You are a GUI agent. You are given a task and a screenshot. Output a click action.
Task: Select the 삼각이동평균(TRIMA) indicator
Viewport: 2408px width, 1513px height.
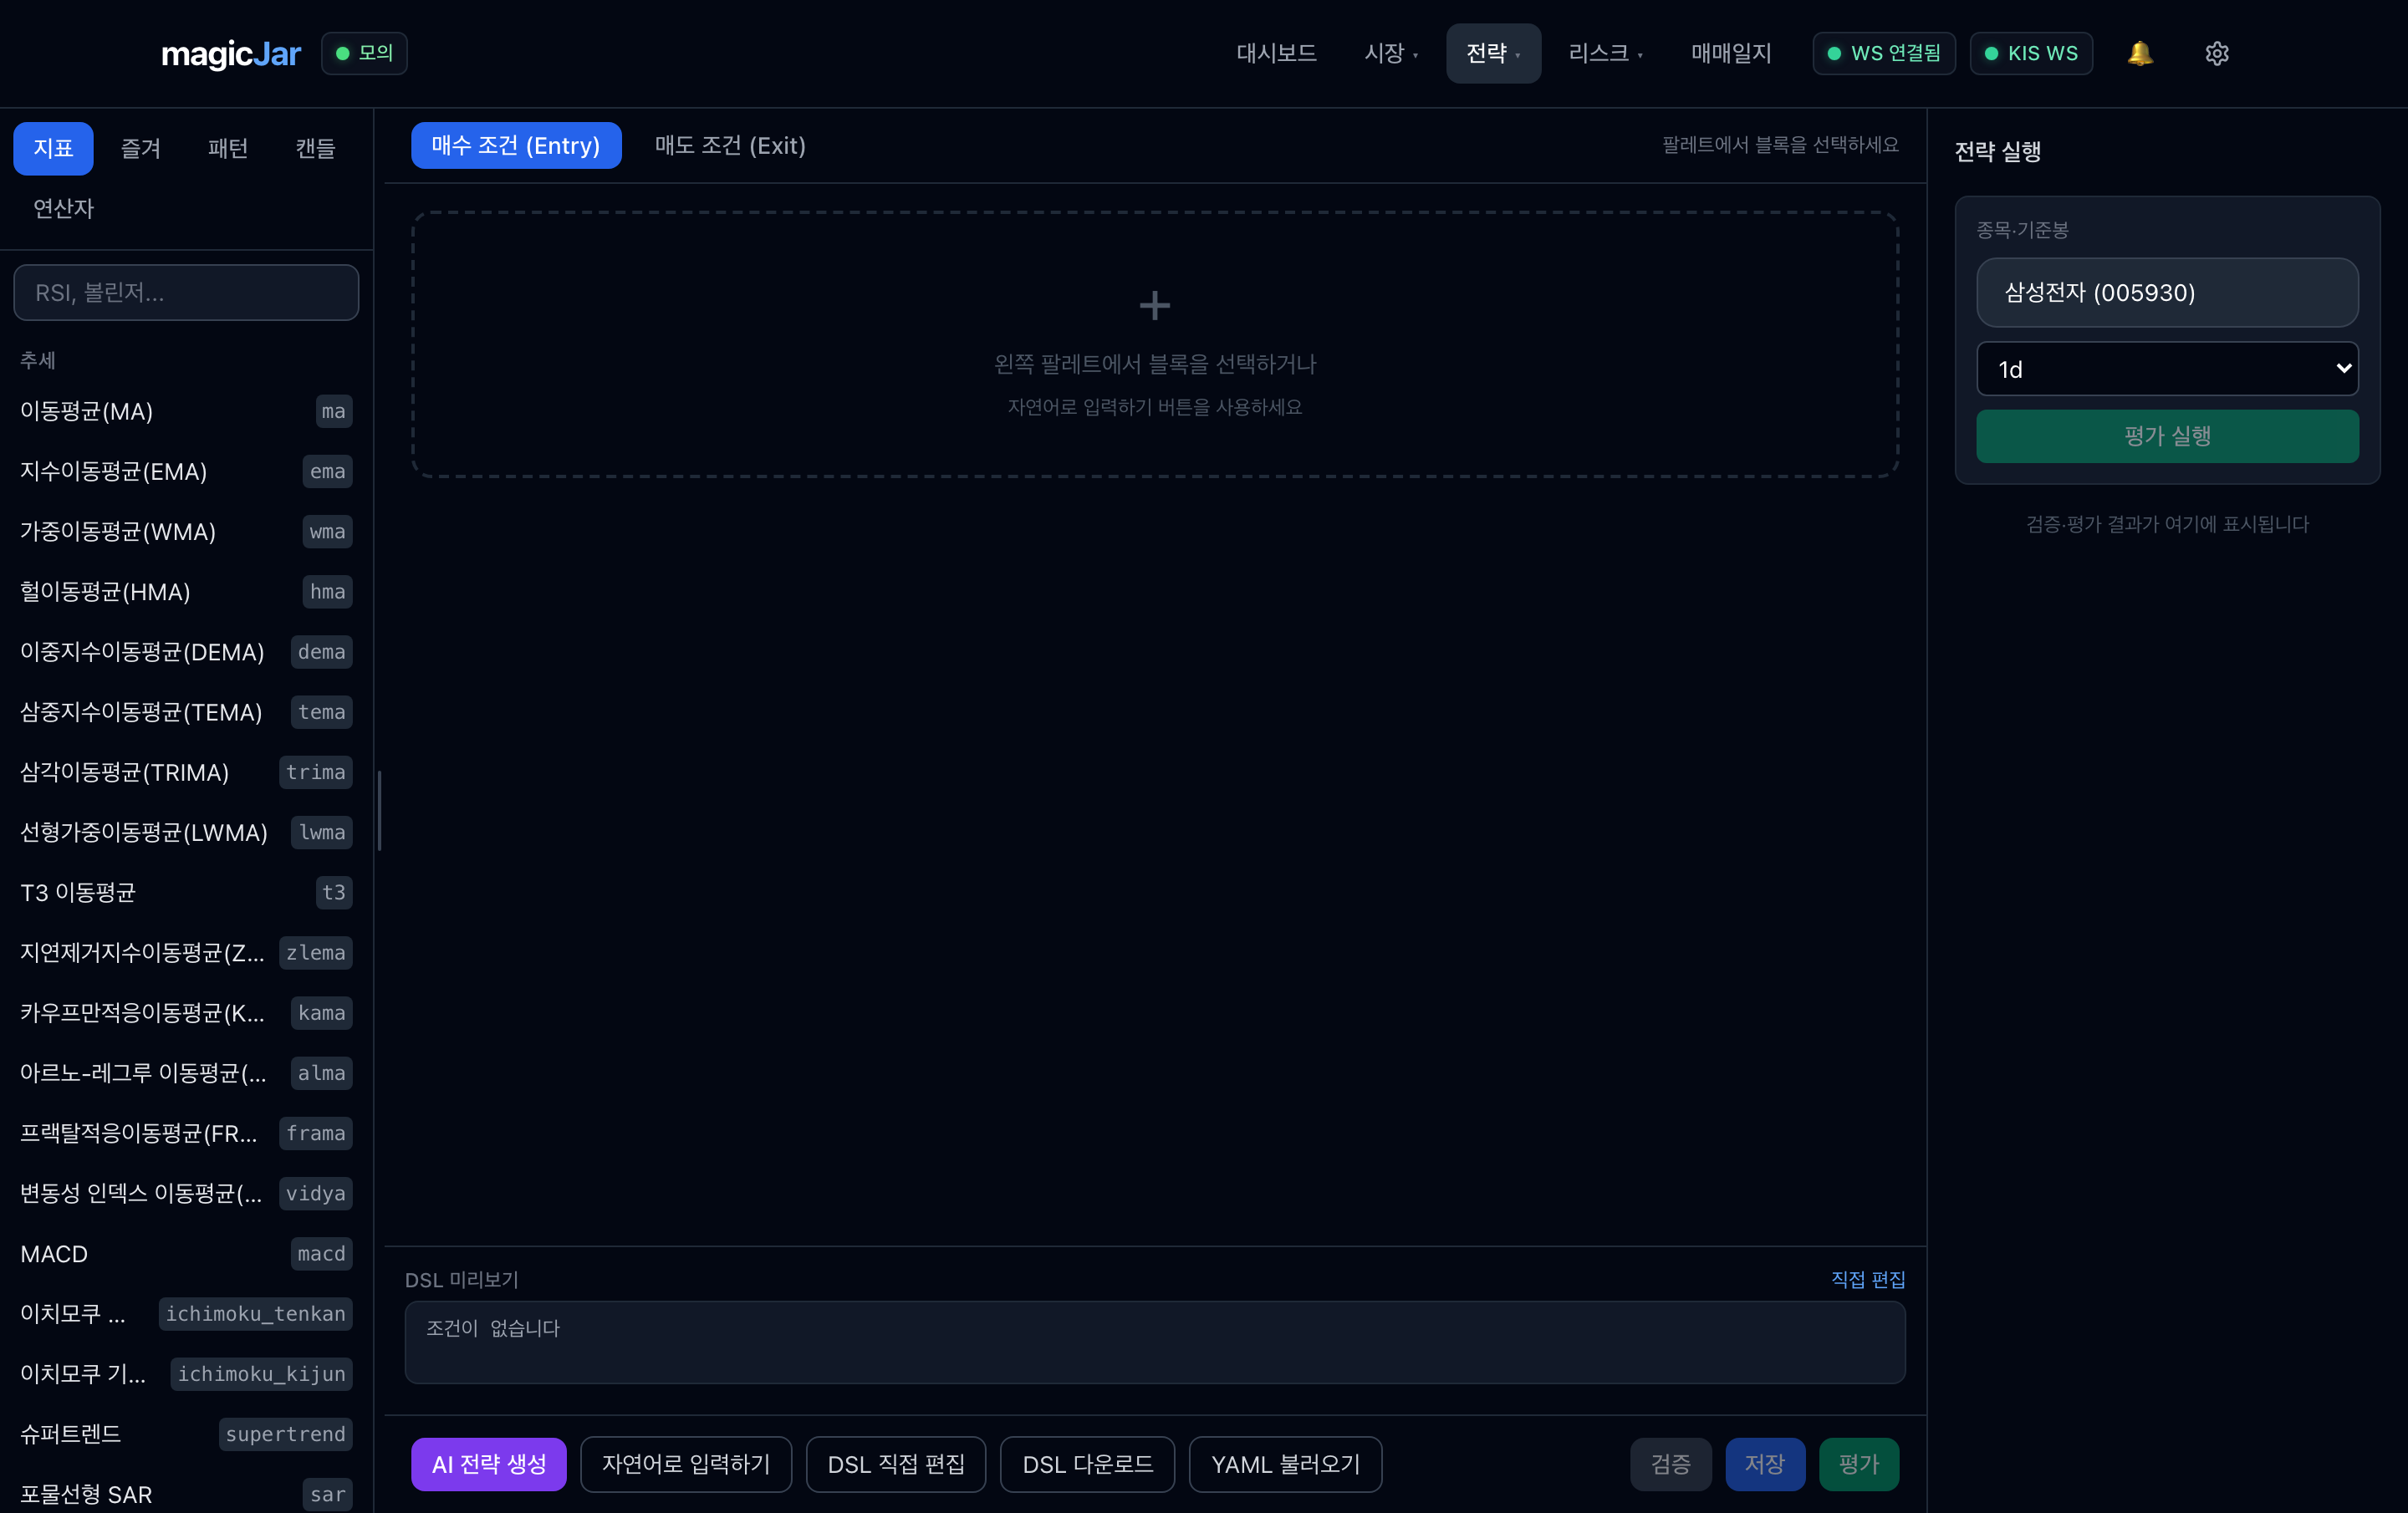(186, 772)
